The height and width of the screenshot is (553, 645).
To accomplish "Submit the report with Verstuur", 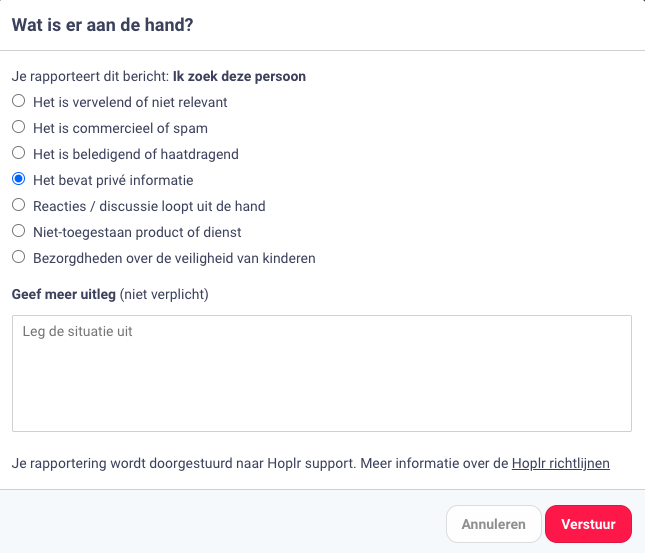I will click(588, 523).
